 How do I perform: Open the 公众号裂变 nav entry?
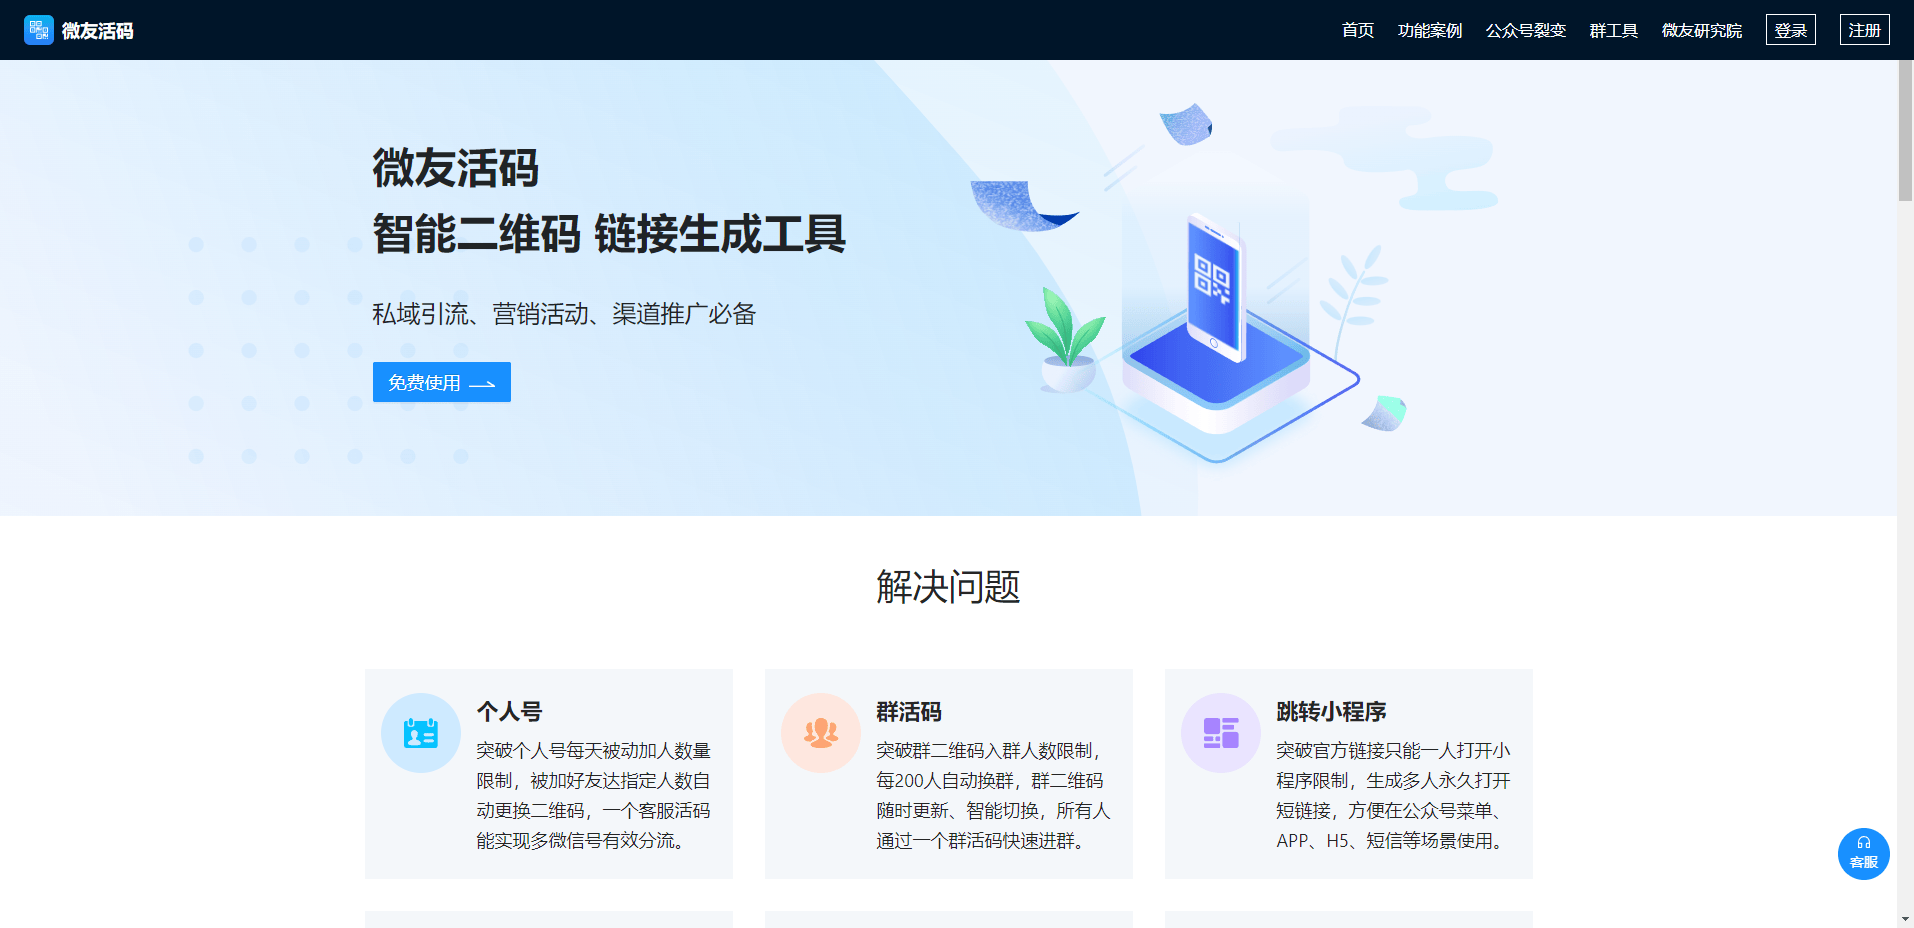pos(1525,30)
